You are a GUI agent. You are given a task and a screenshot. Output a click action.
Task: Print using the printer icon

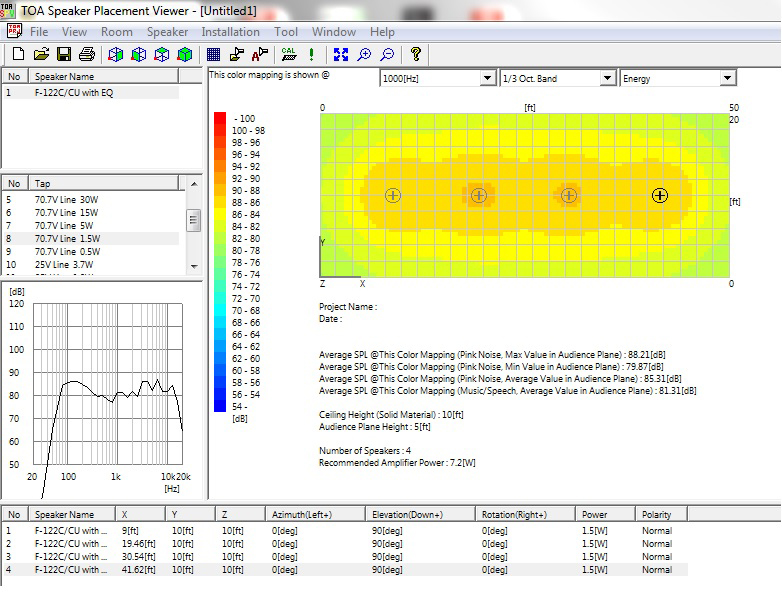click(87, 54)
